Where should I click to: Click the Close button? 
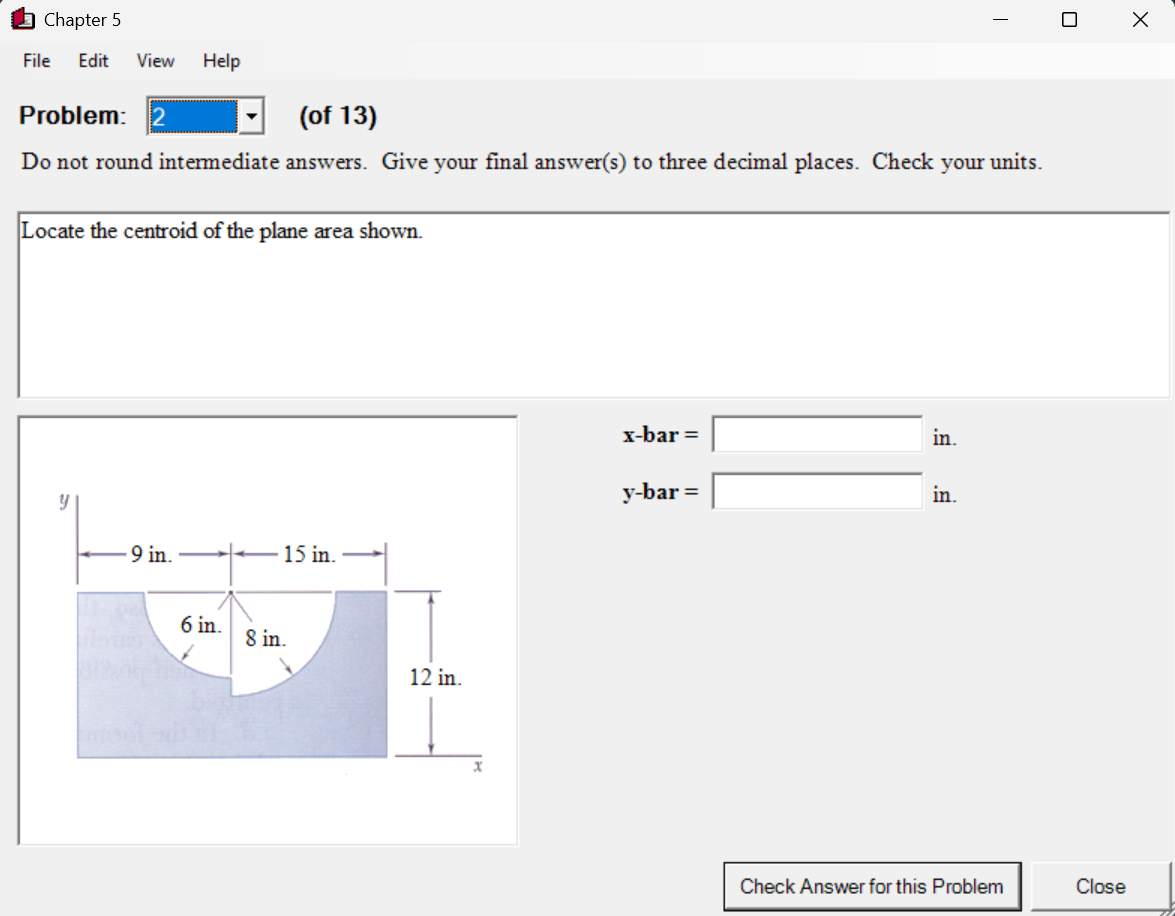click(1099, 886)
